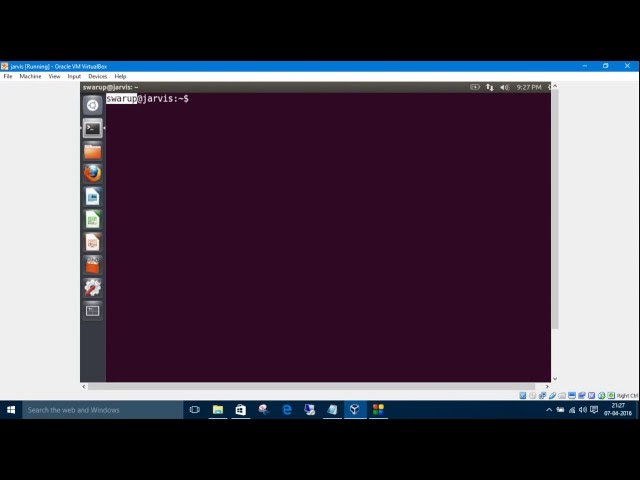Click VirtualBox keyboard capture green arrow icon
This screenshot has width=640, height=480.
(611, 395)
